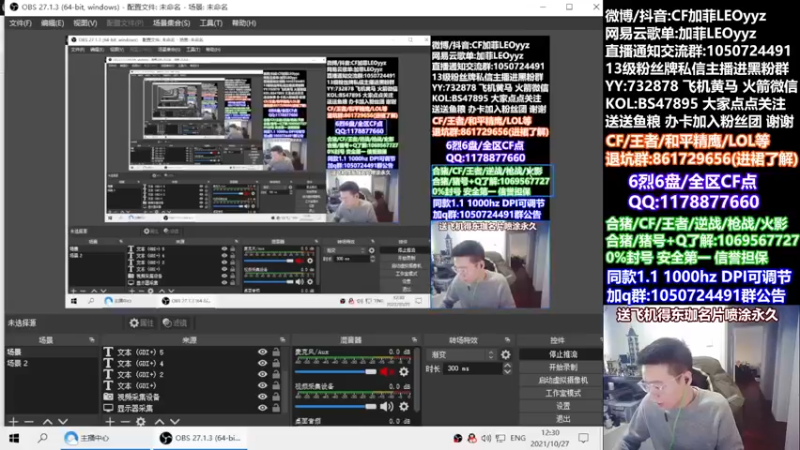Toggle visibility of 文本 (GDI+) 5 source
Image resolution: width=800 pixels, height=450 pixels.
[262, 352]
